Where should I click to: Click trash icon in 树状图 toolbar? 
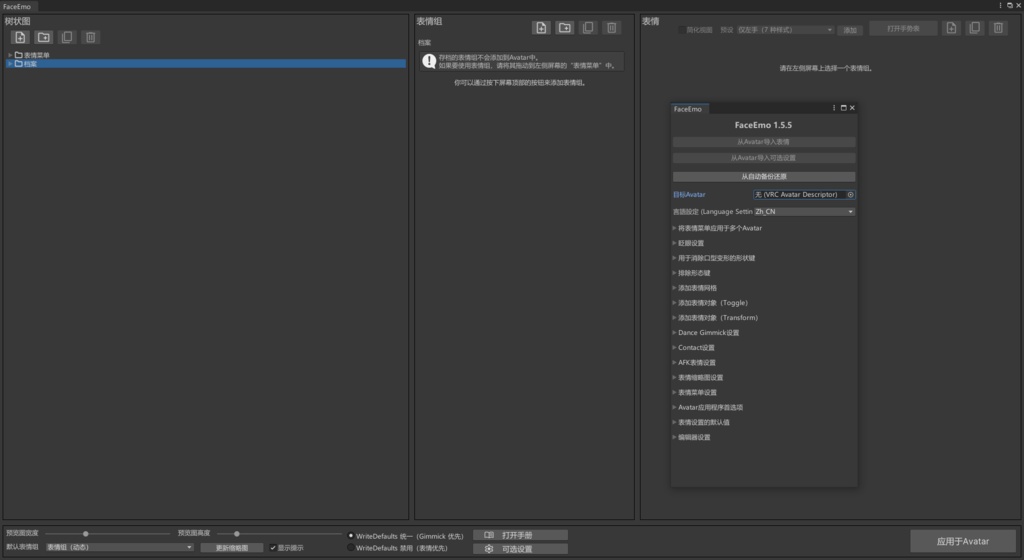[x=91, y=37]
